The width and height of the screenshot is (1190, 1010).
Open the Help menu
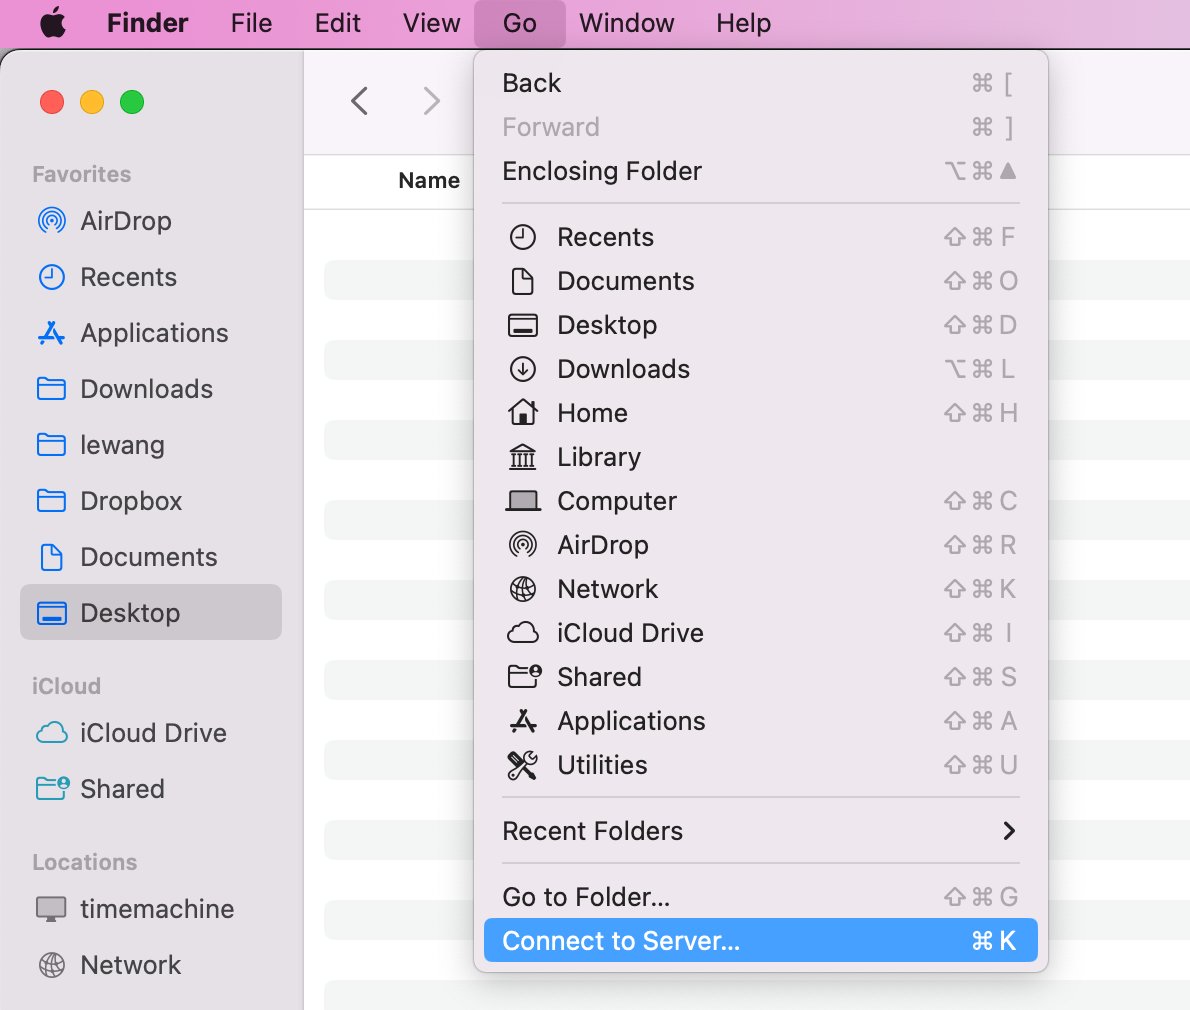(744, 23)
